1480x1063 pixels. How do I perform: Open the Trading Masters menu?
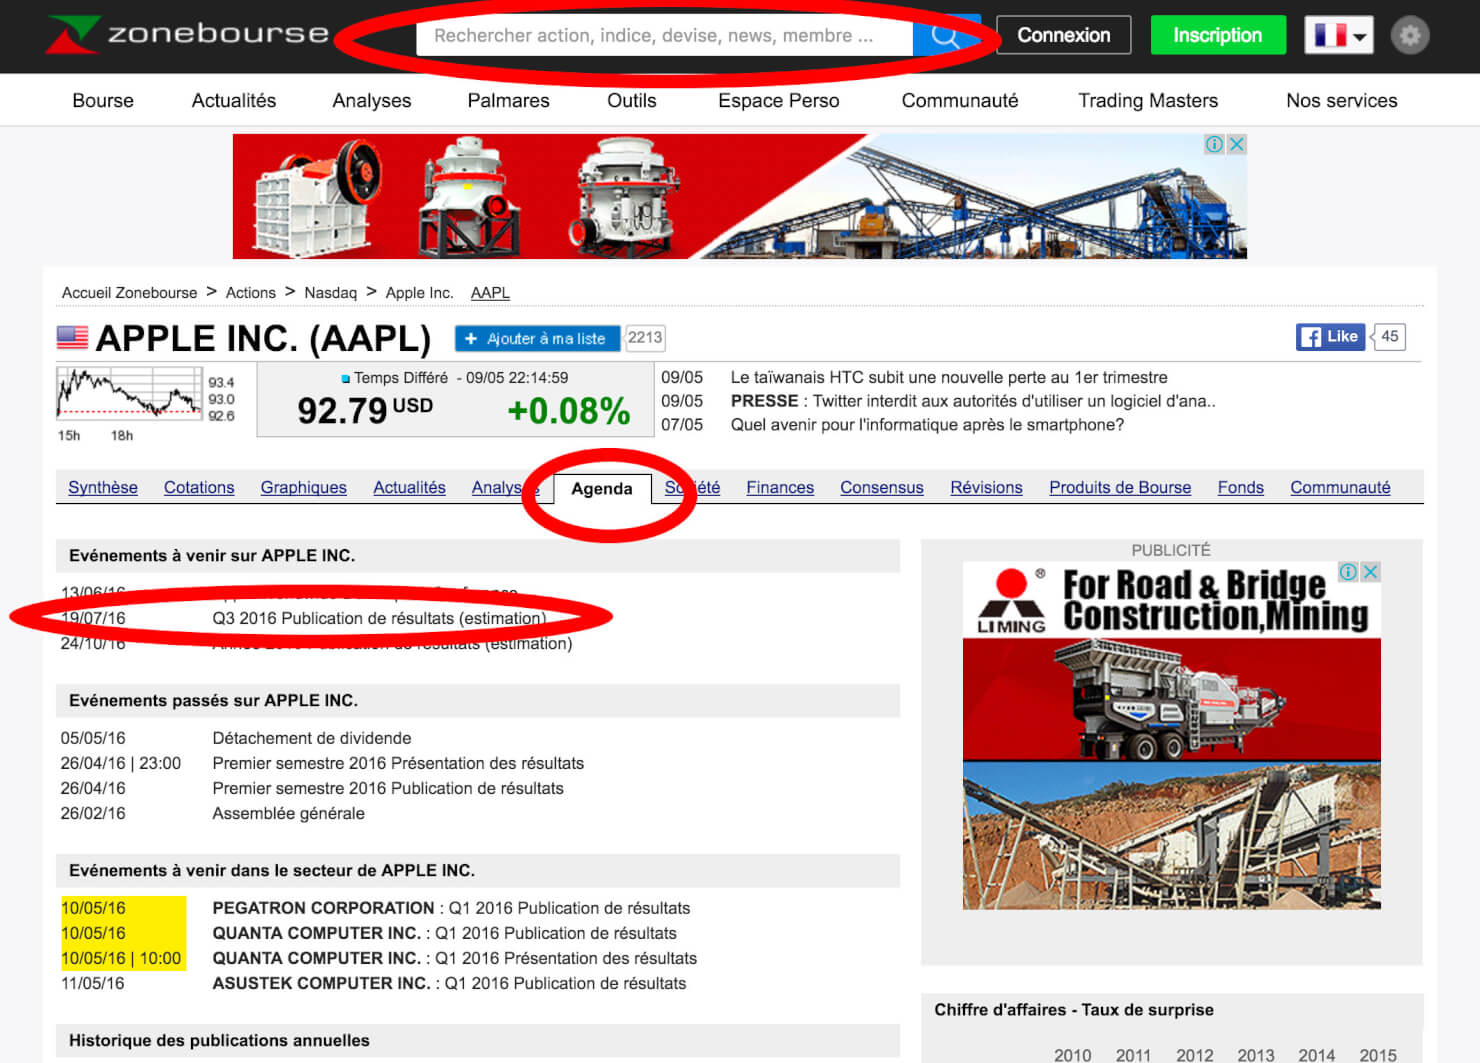point(1148,100)
